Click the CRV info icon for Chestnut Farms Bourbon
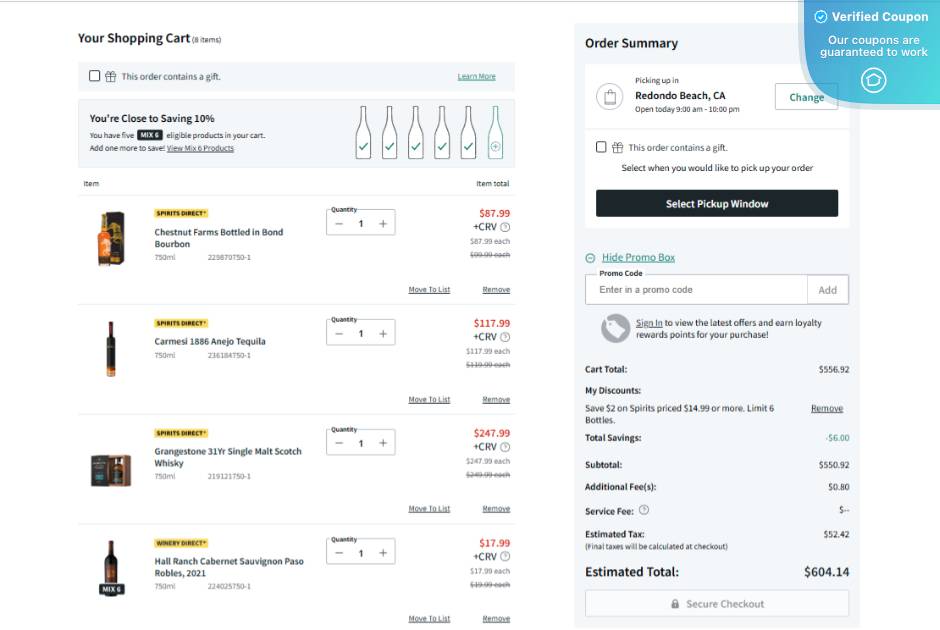The width and height of the screenshot is (940, 630). tap(505, 227)
